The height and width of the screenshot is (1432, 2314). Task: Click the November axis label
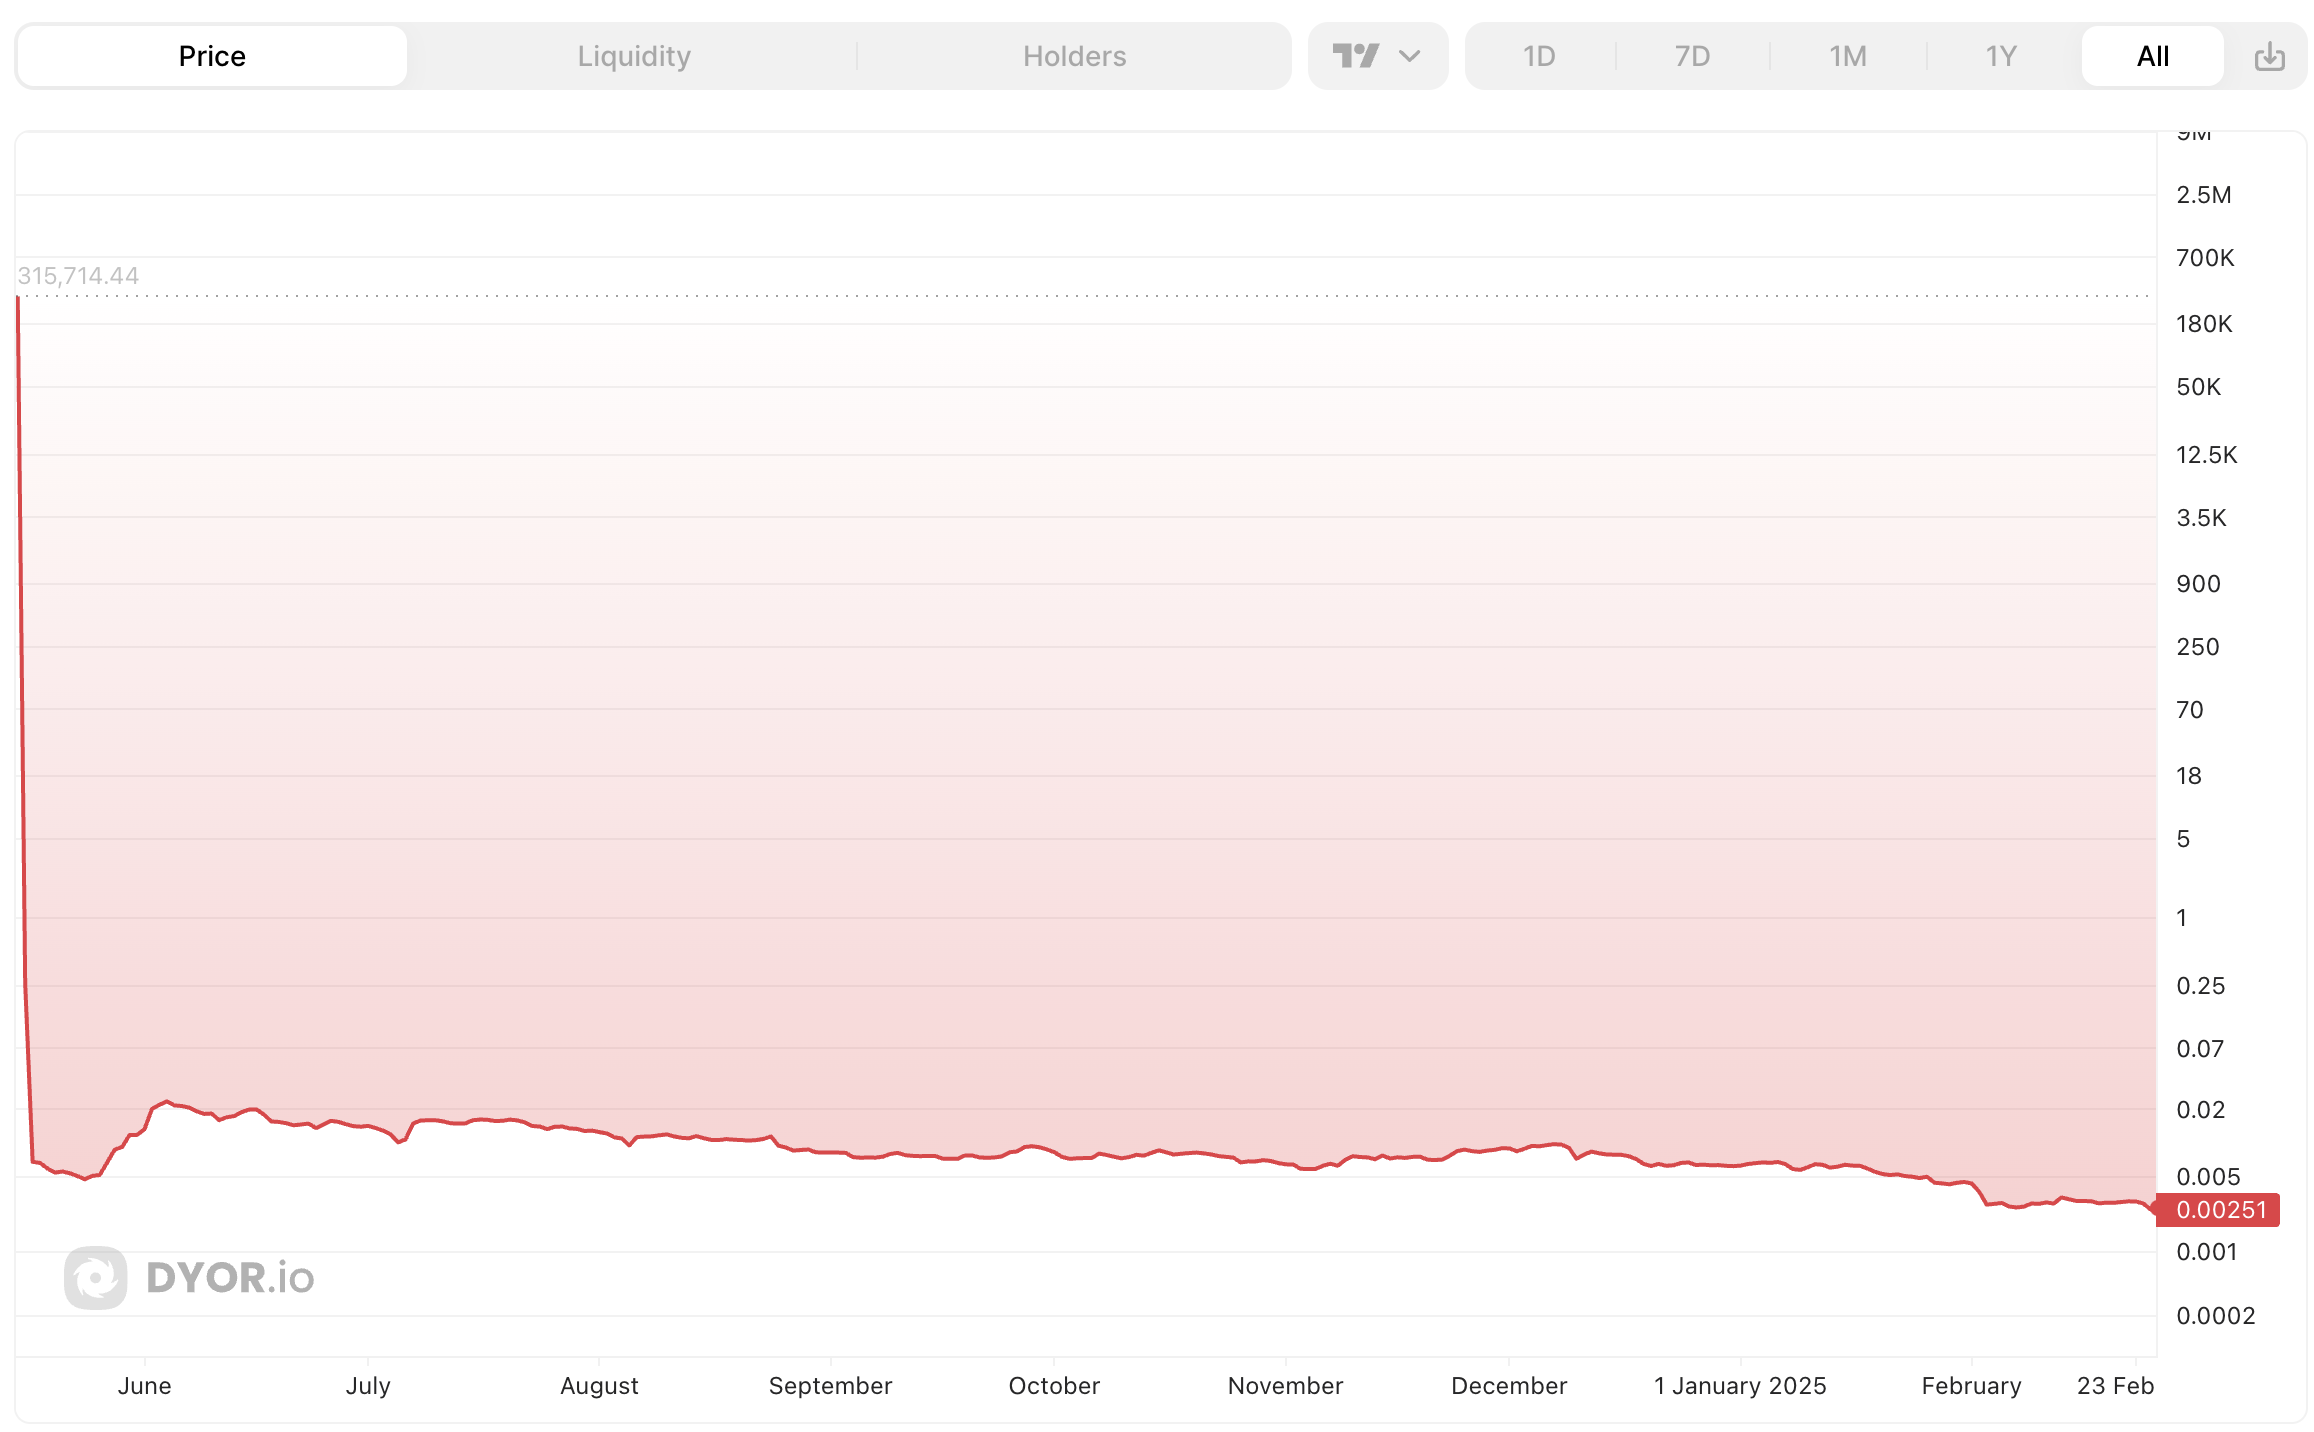pos(1285,1386)
